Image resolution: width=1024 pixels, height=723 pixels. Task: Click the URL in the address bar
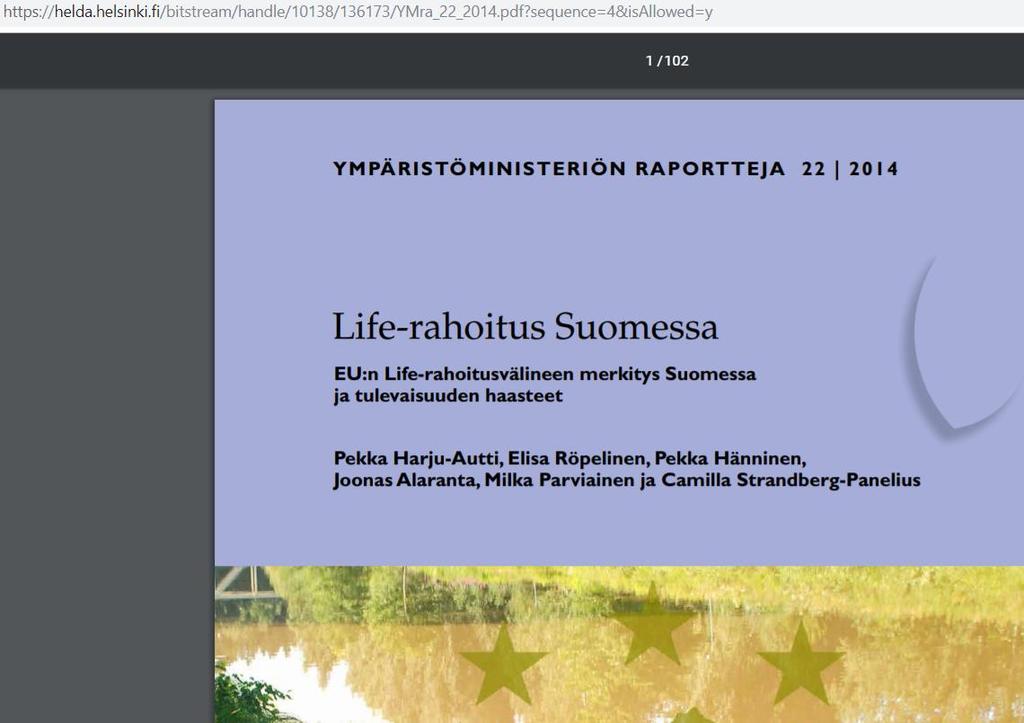click(x=358, y=12)
